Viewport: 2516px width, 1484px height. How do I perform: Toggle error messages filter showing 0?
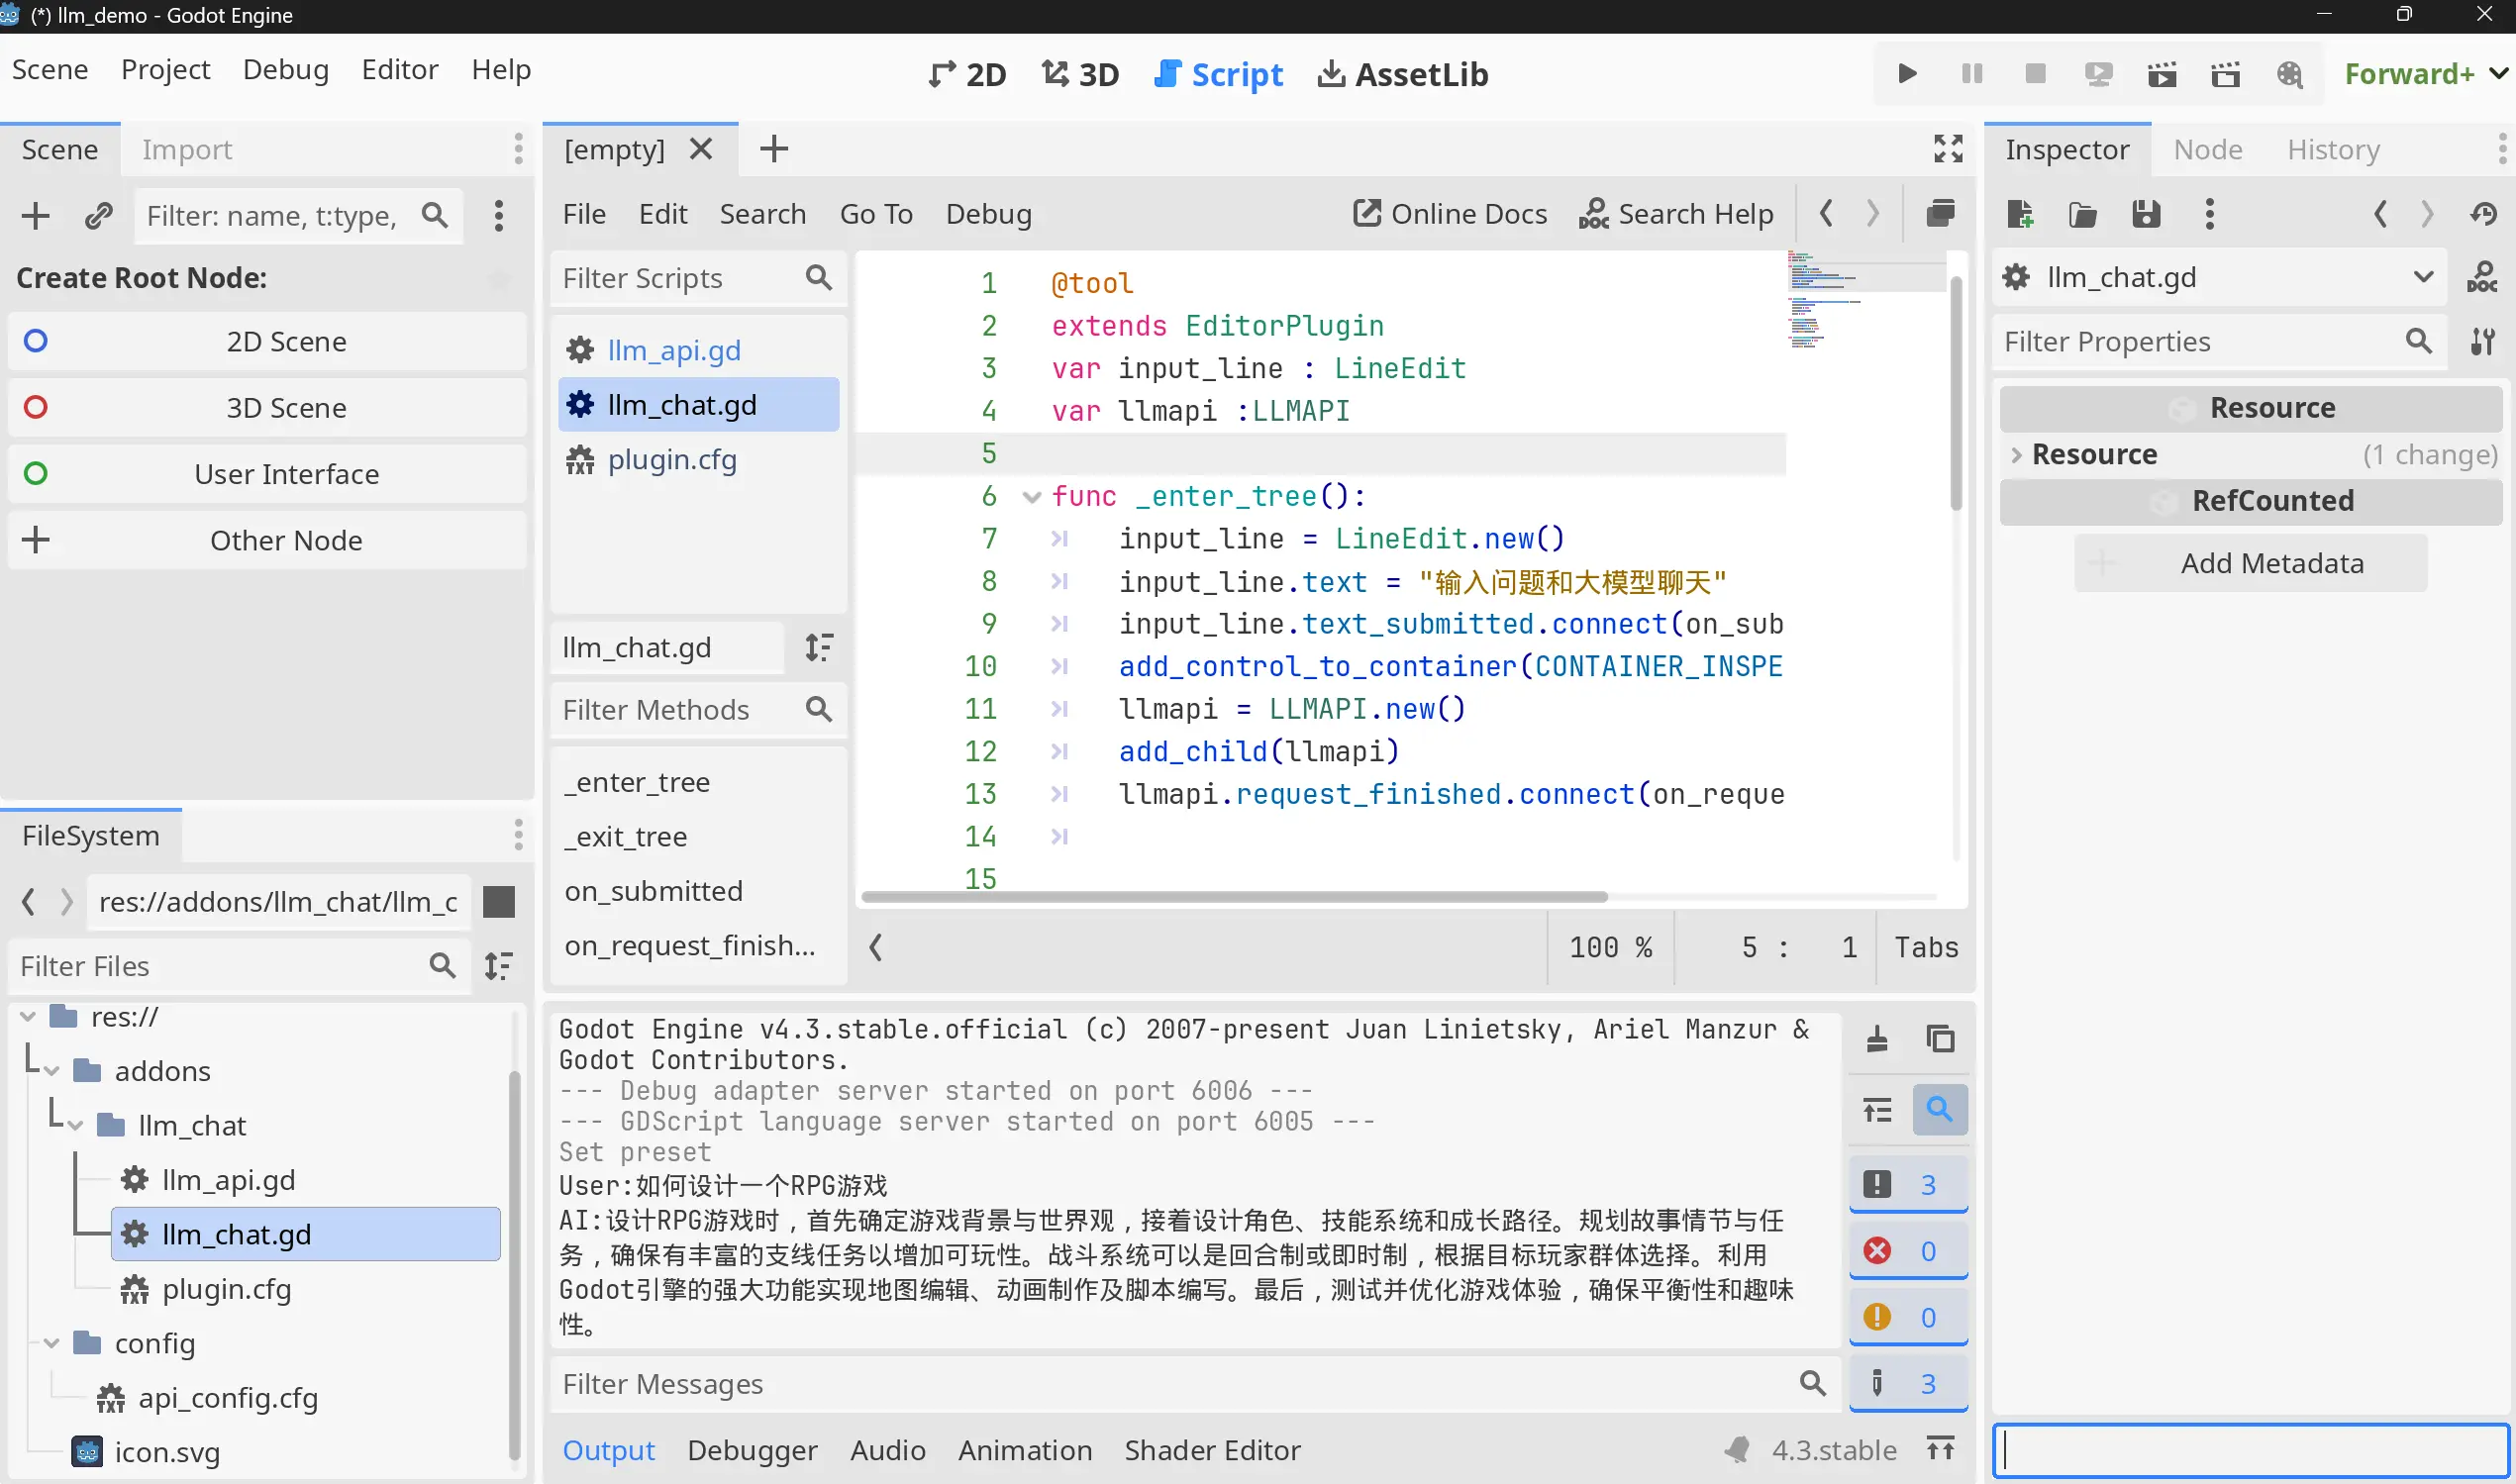[x=1908, y=1251]
